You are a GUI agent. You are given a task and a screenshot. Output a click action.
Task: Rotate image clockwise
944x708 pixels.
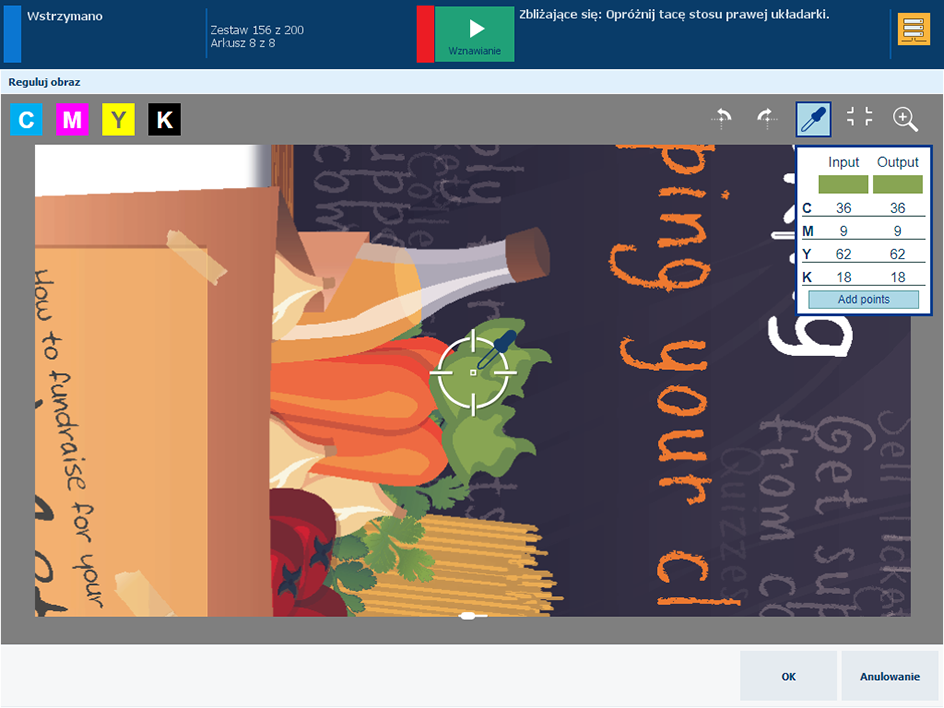766,118
